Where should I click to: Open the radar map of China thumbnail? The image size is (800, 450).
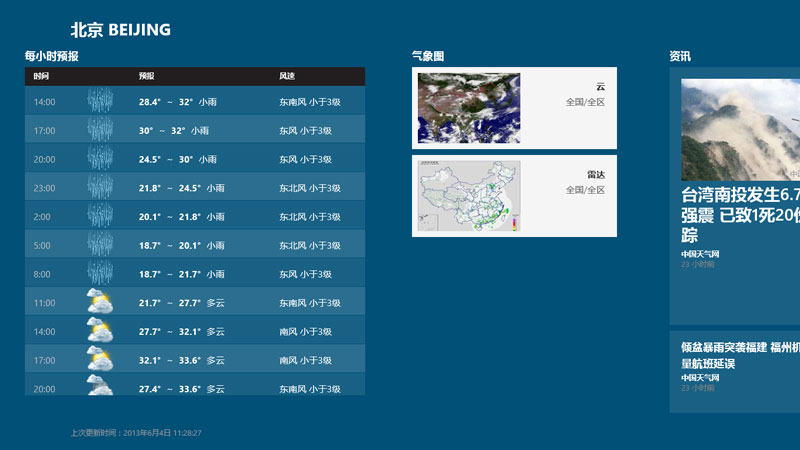[x=469, y=197]
